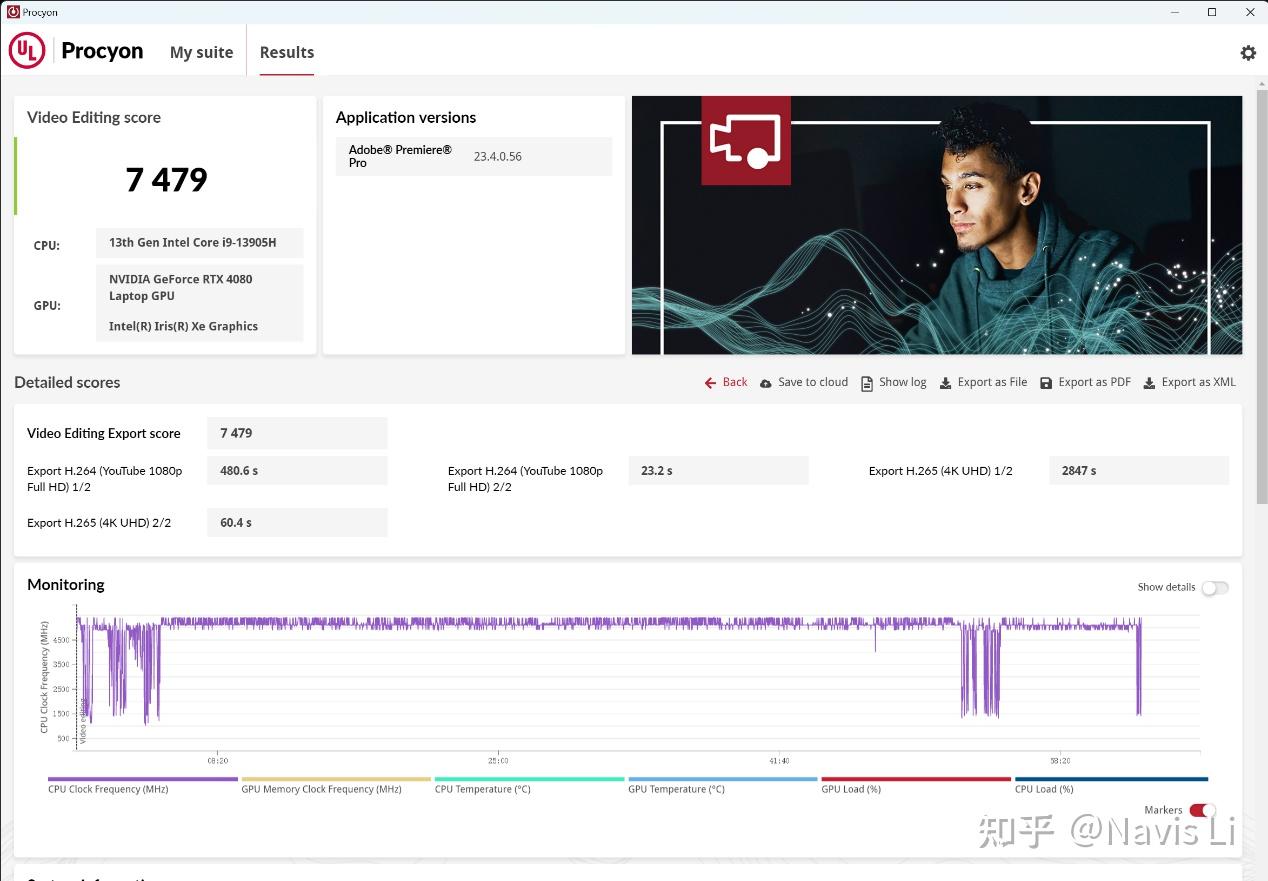Enable the Show details toggle
Screen dimensions: 1268x881
click(1215, 588)
